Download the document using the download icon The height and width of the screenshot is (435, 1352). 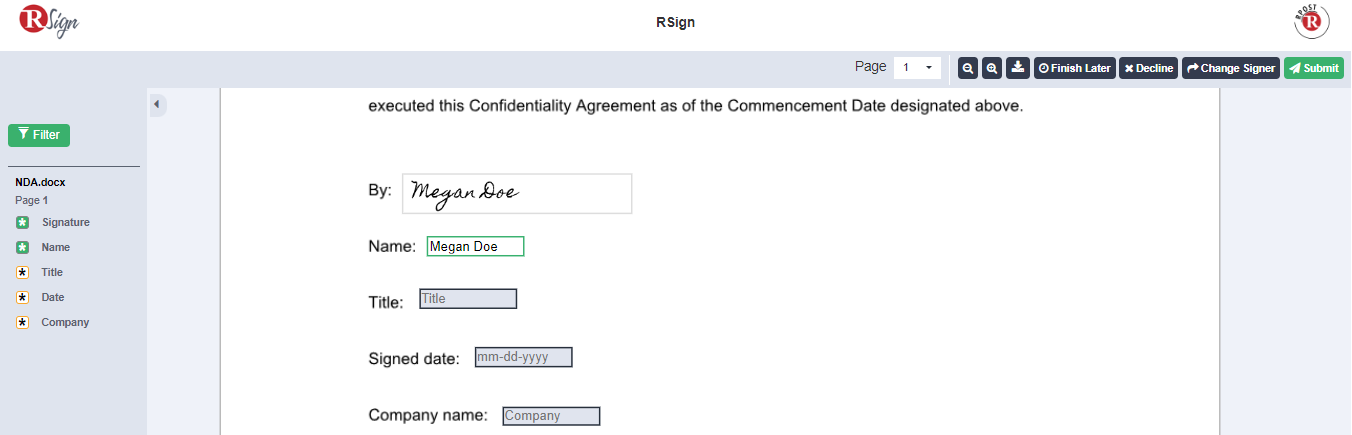pos(1018,68)
